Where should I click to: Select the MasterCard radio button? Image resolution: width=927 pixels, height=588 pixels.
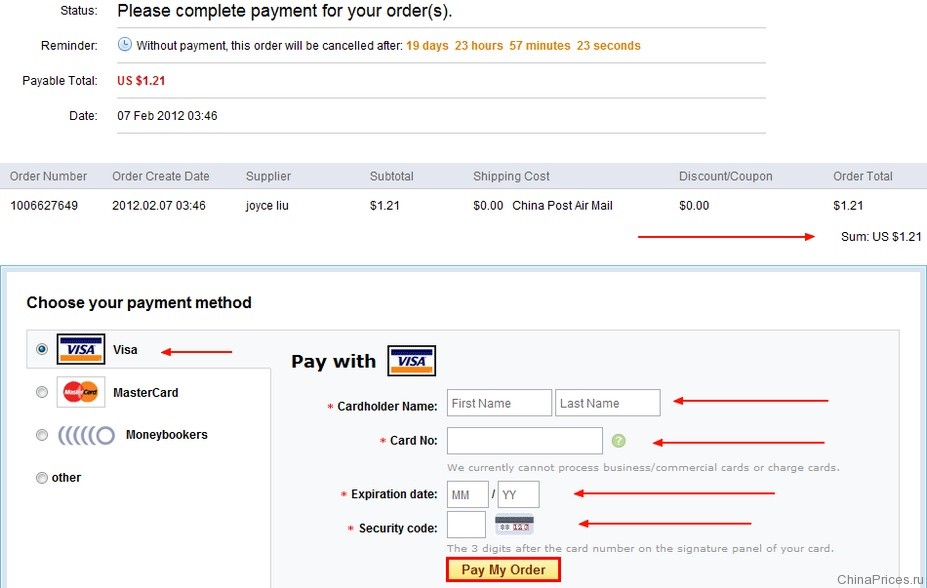(41, 393)
